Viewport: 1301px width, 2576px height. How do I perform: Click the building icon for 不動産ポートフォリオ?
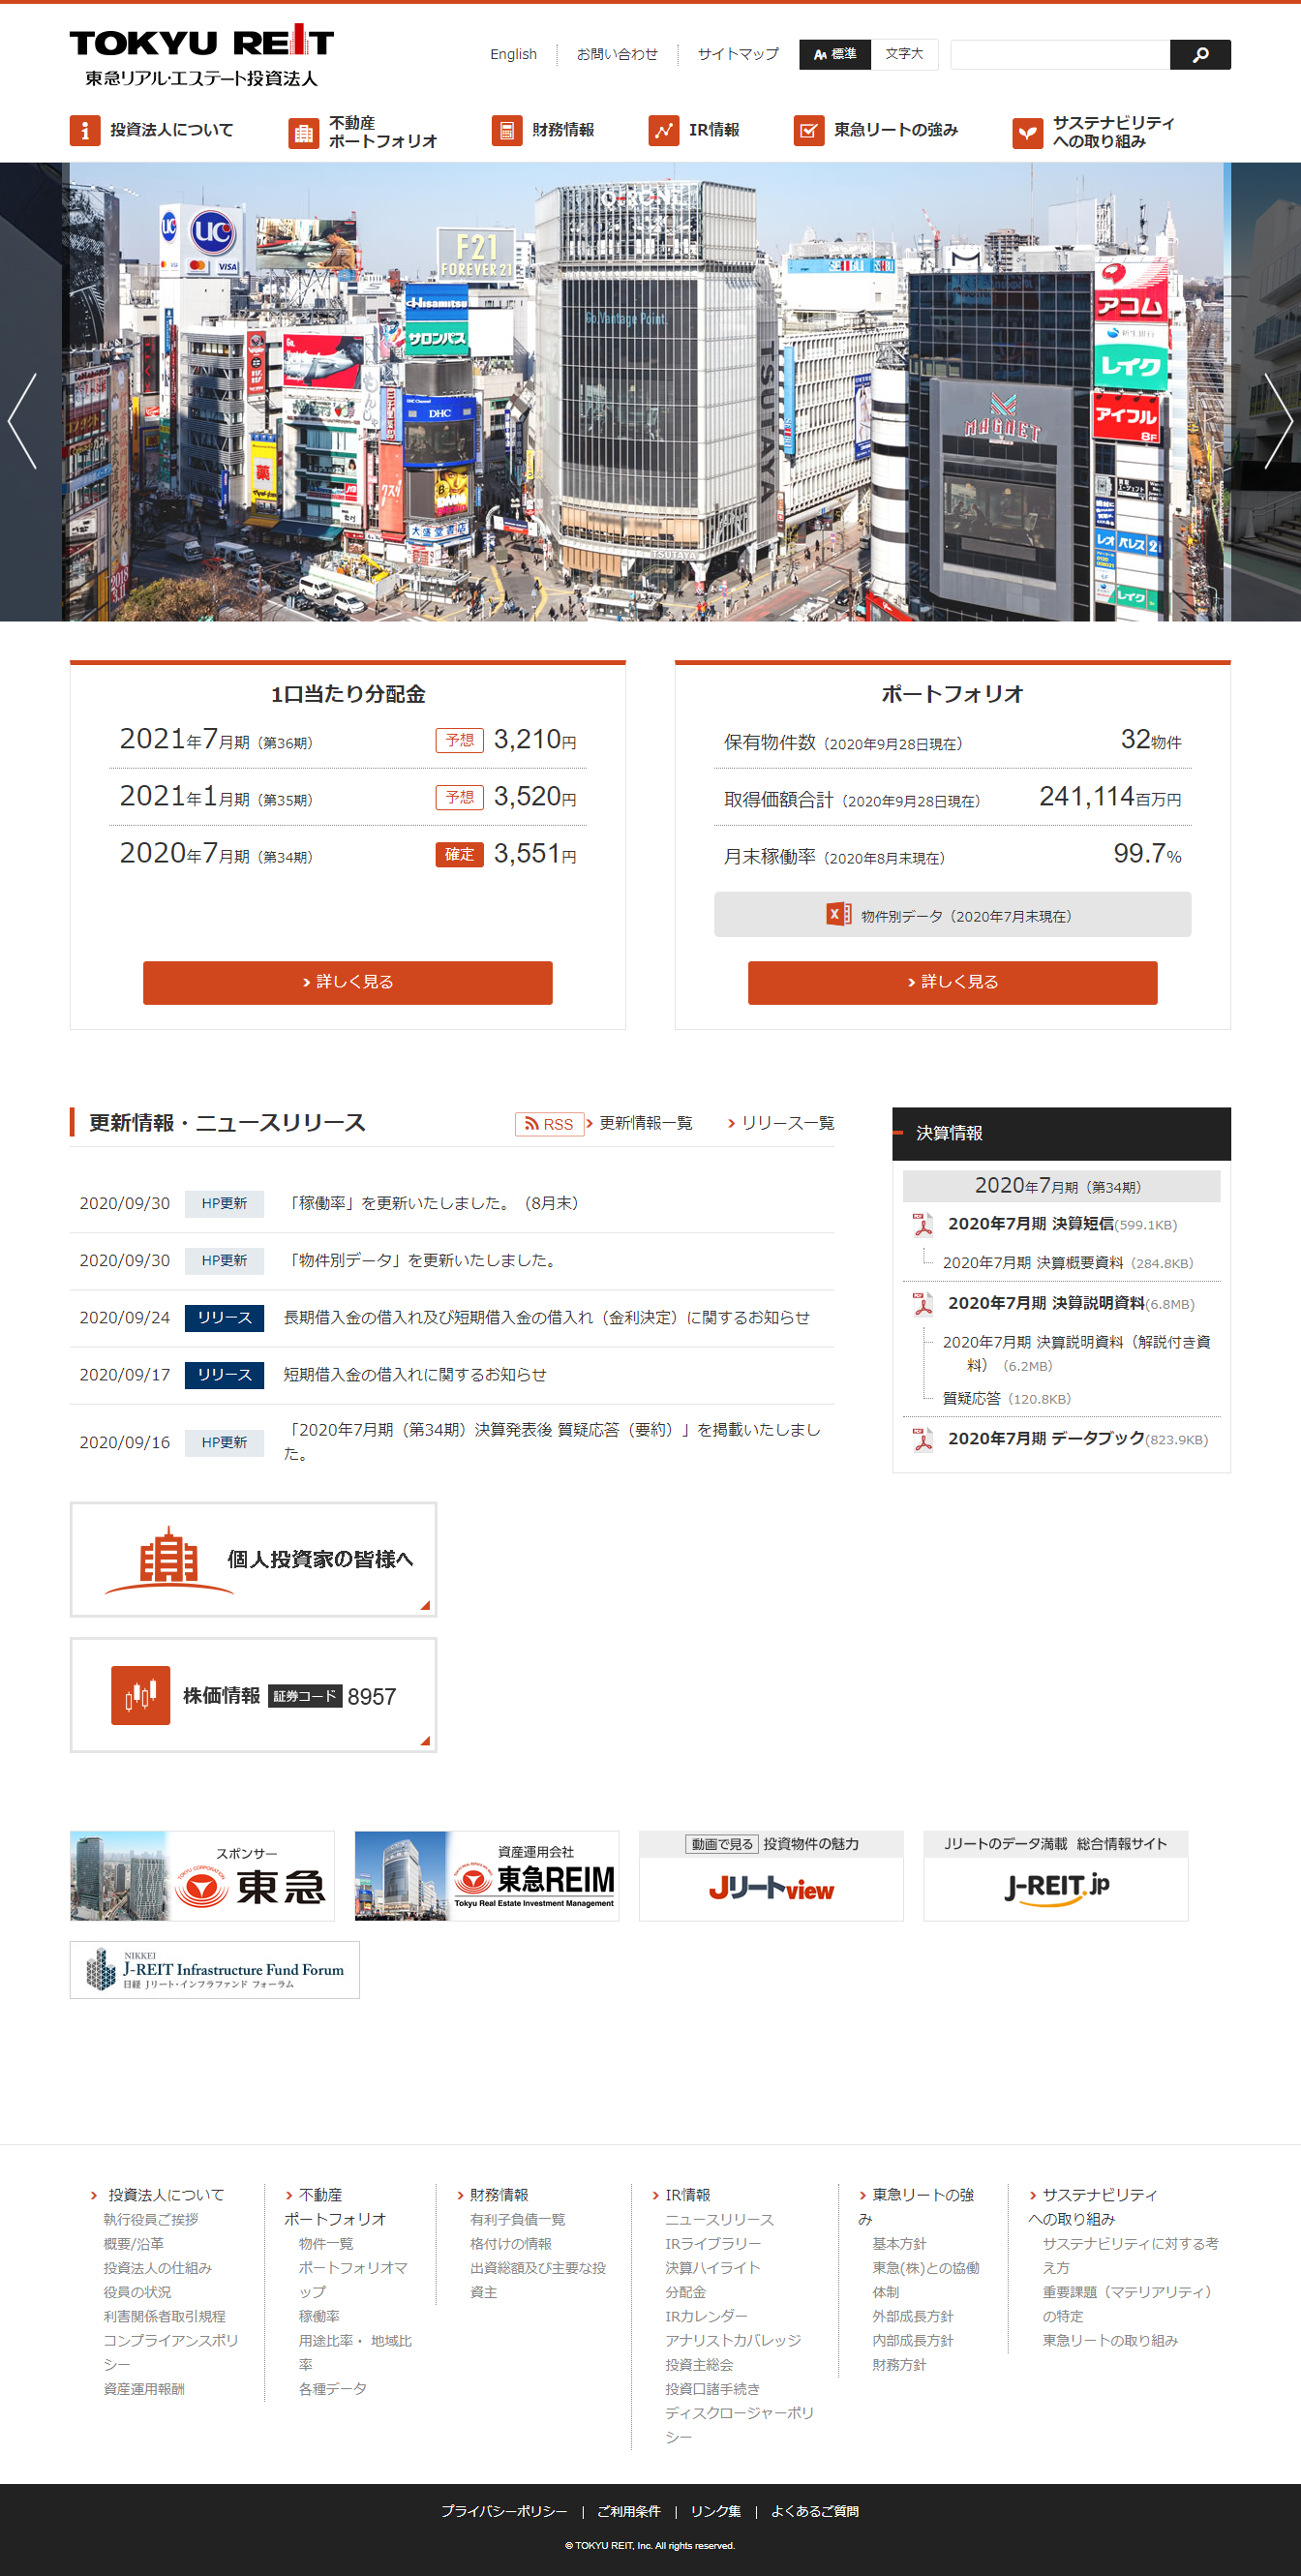pos(304,132)
